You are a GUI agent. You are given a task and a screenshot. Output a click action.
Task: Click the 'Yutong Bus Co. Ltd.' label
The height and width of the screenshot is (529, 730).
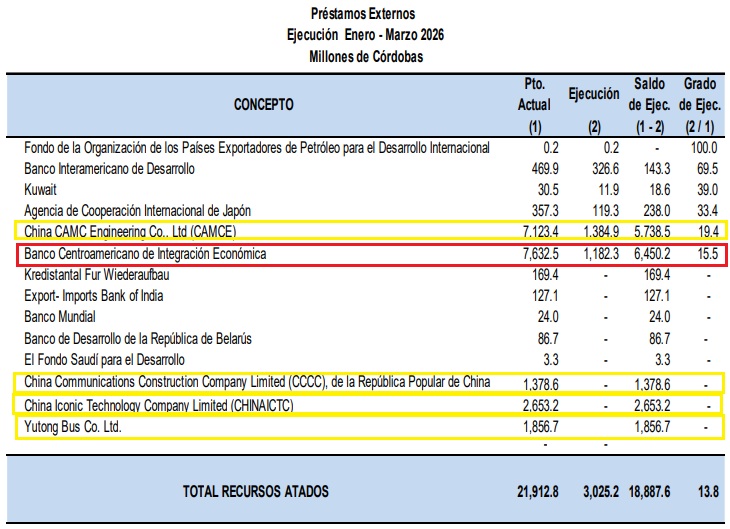coord(73,427)
